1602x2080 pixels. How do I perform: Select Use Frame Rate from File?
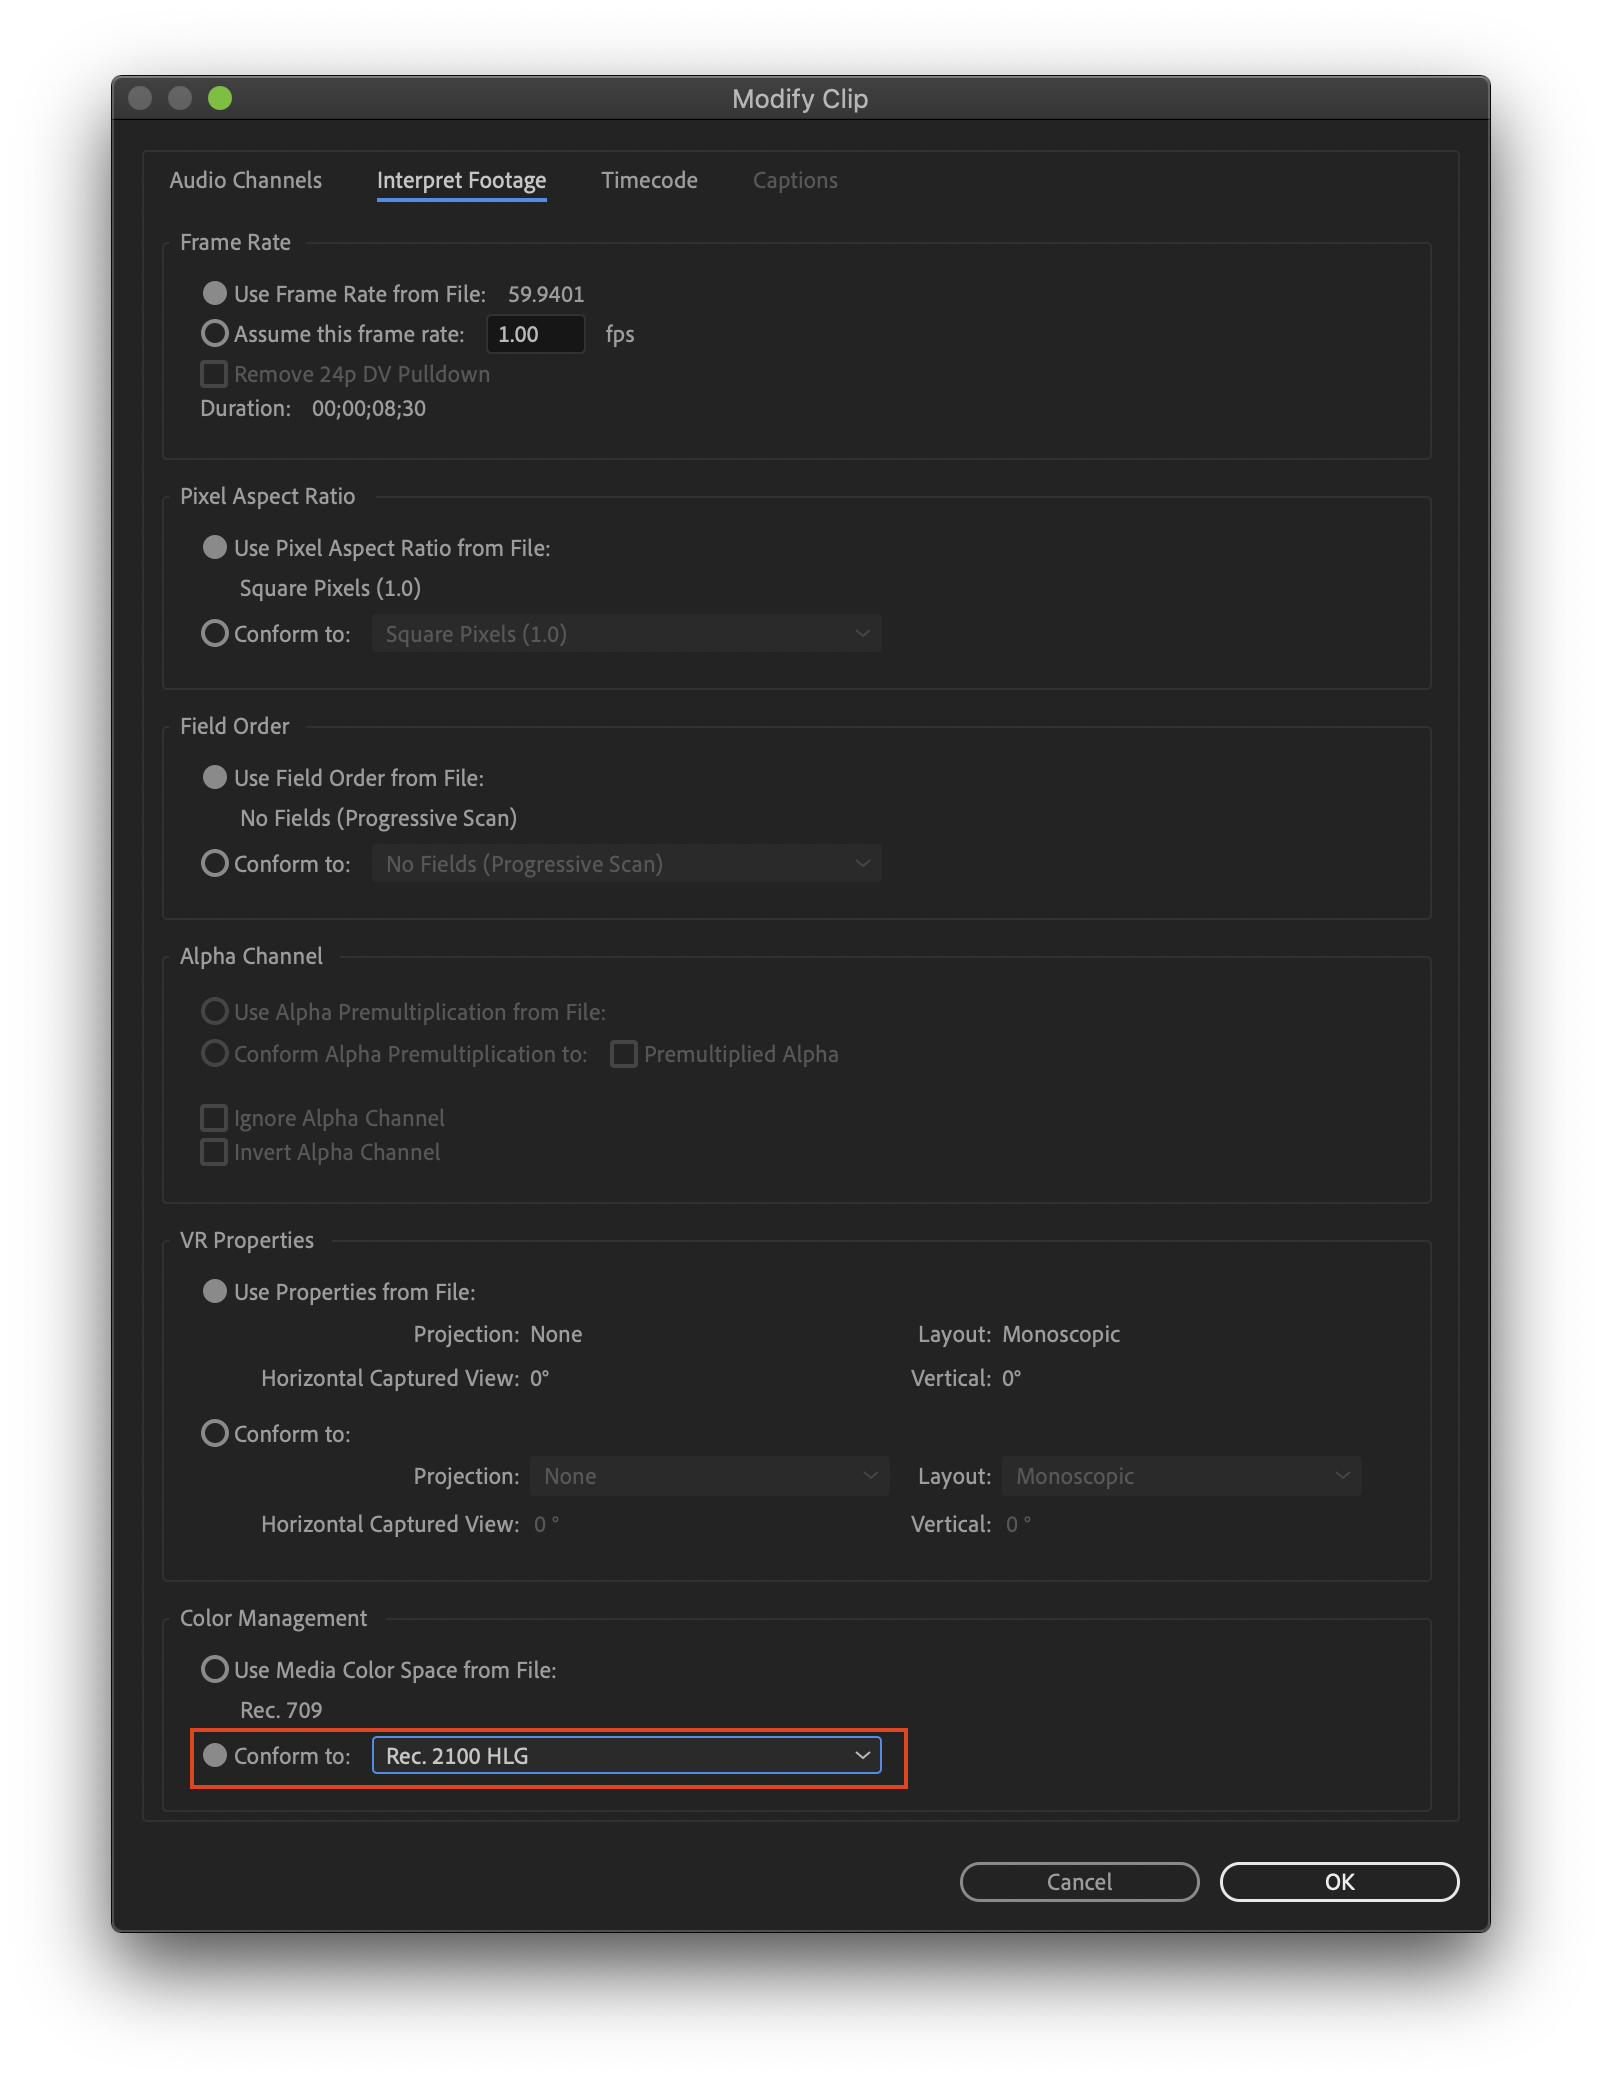pos(214,293)
